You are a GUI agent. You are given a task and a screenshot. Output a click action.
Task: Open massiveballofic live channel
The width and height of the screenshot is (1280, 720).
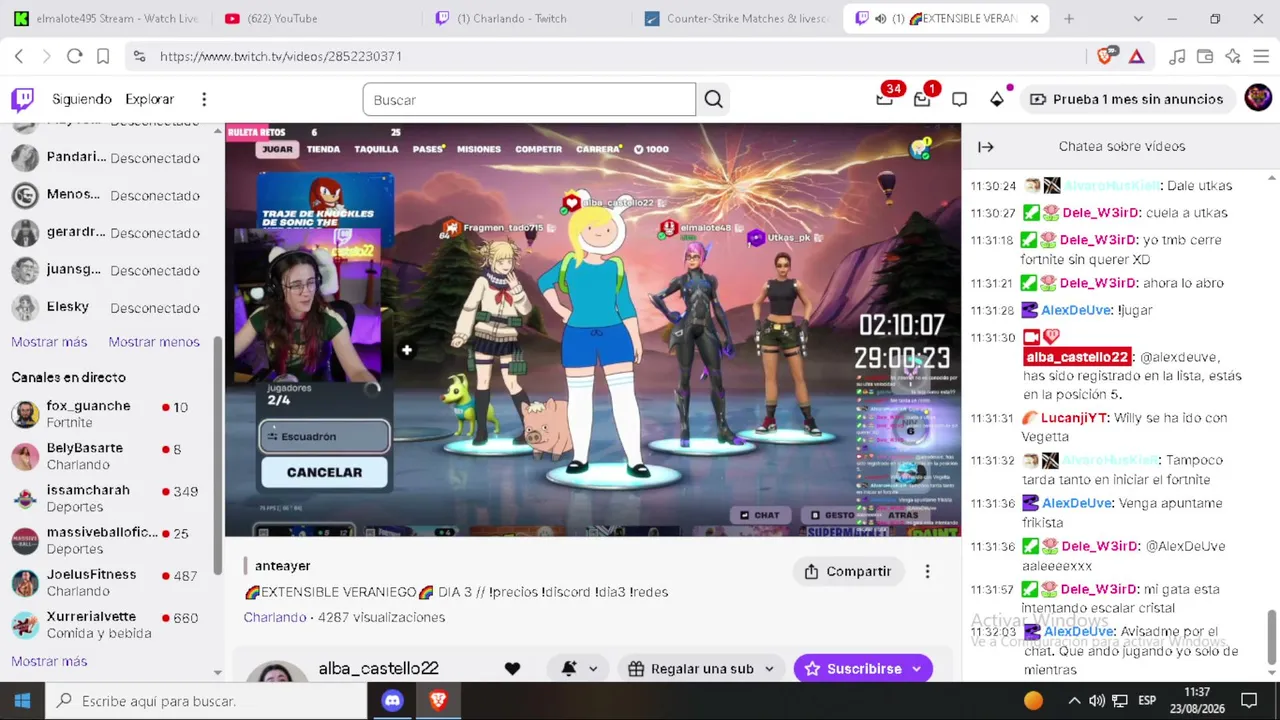pyautogui.click(x=112, y=540)
